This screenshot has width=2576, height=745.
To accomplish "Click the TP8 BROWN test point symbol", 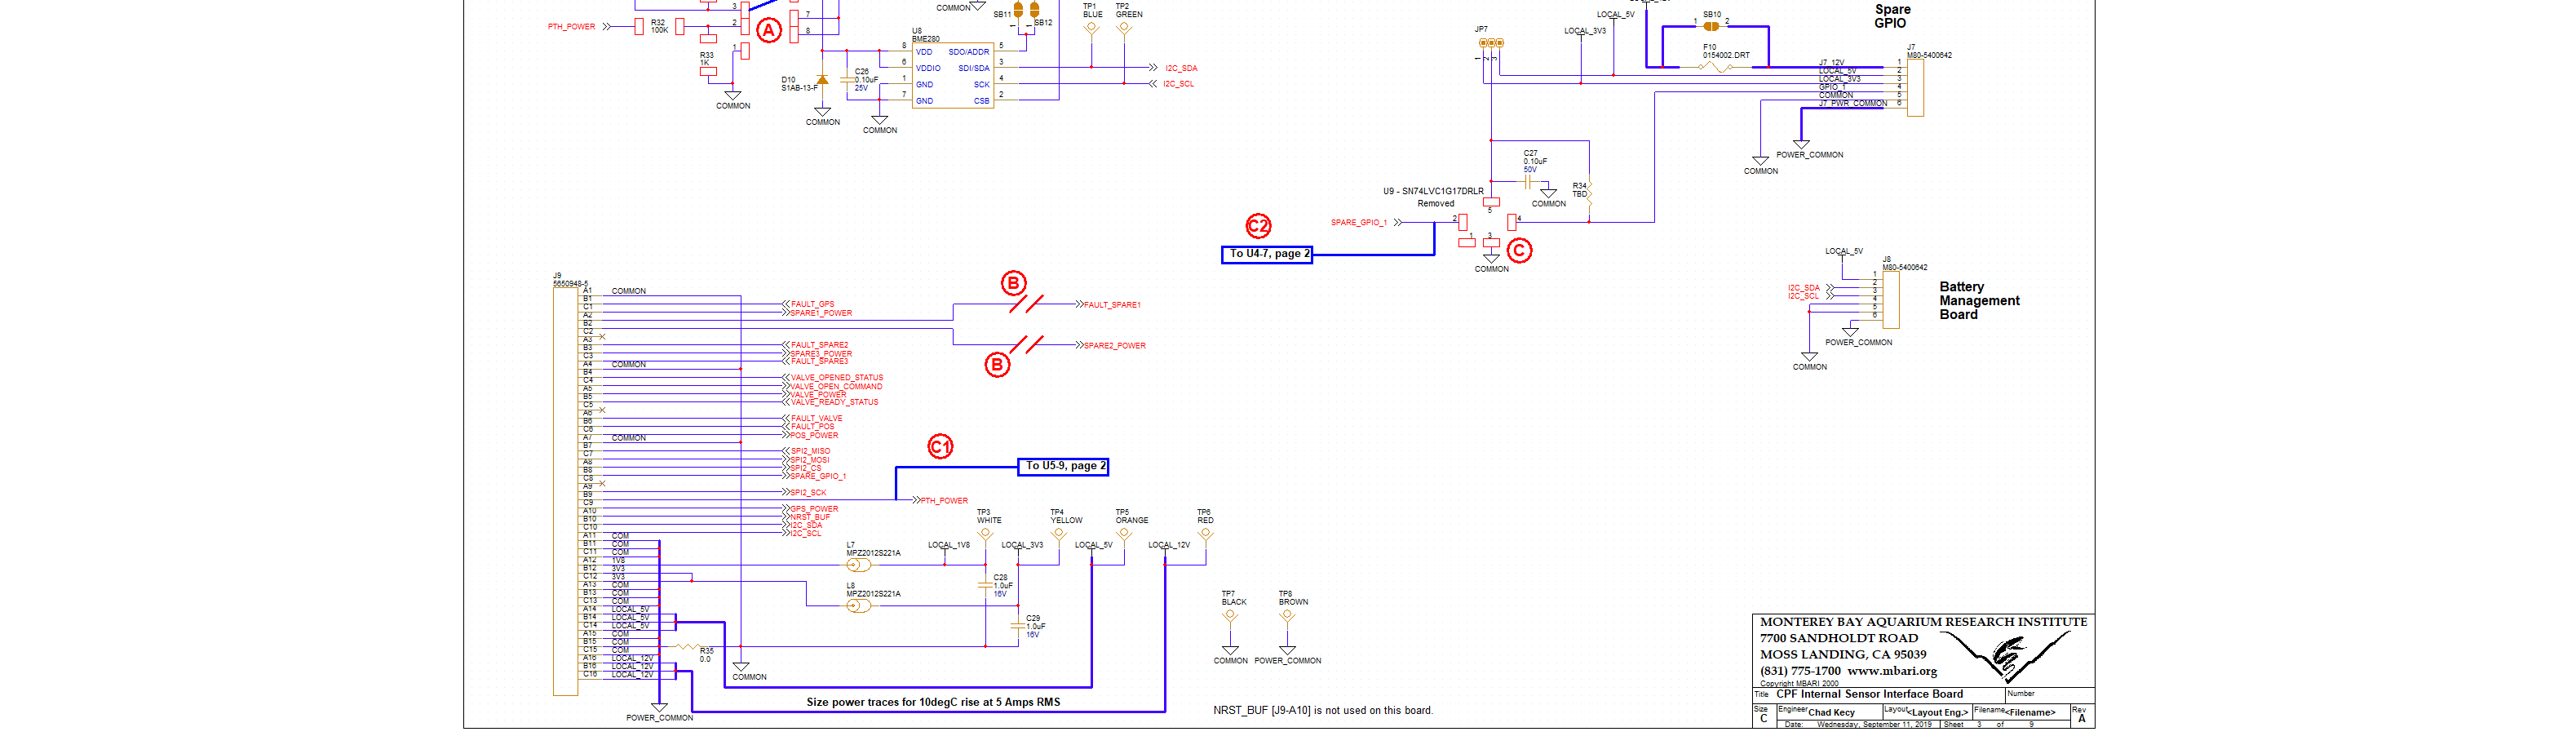I will click(x=1287, y=616).
